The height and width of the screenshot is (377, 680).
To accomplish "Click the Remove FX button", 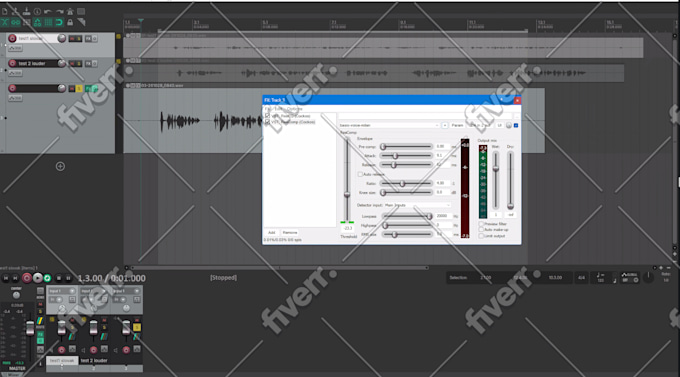I will [x=290, y=233].
